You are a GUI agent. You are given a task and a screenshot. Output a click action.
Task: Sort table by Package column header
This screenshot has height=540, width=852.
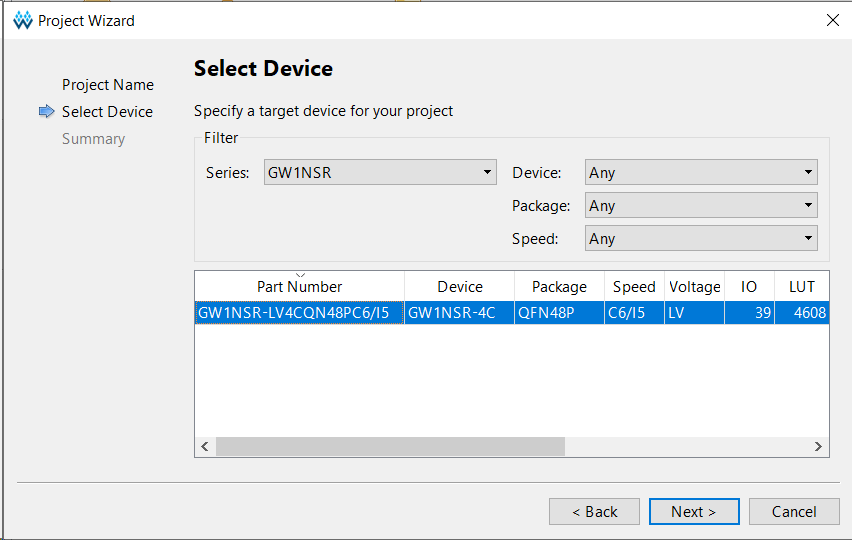click(x=559, y=287)
